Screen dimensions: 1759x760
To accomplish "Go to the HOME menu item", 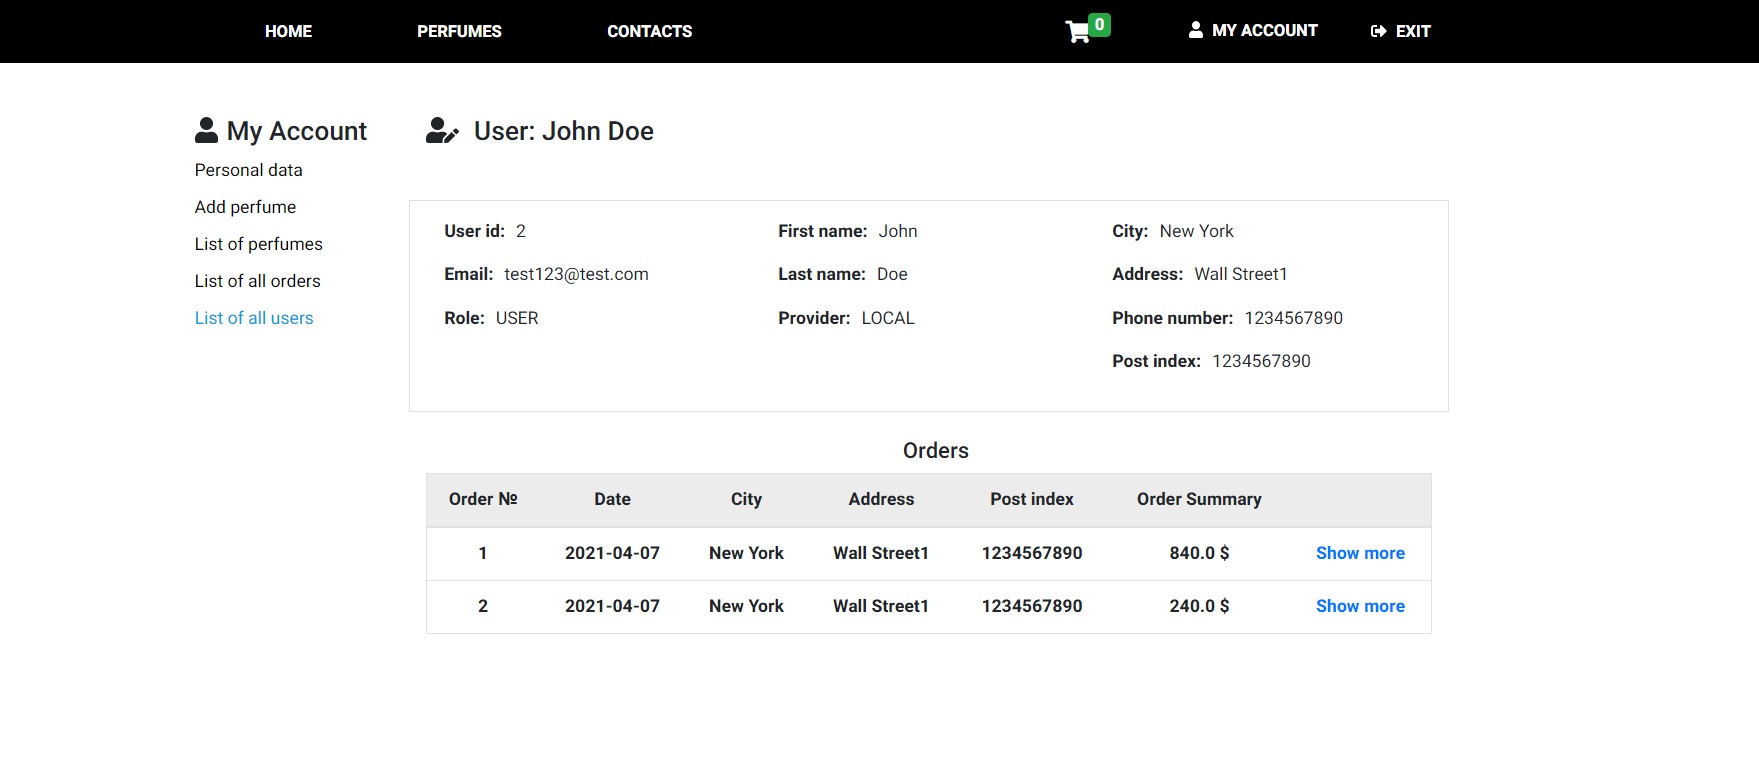I will 288,32.
